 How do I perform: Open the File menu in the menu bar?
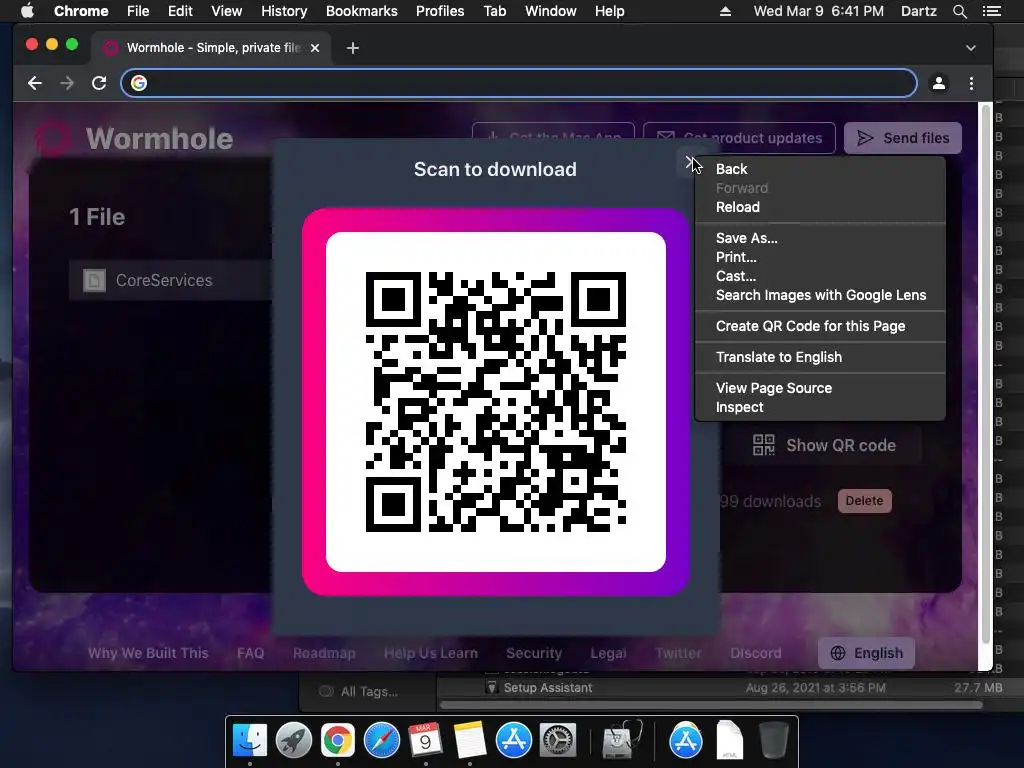click(138, 11)
